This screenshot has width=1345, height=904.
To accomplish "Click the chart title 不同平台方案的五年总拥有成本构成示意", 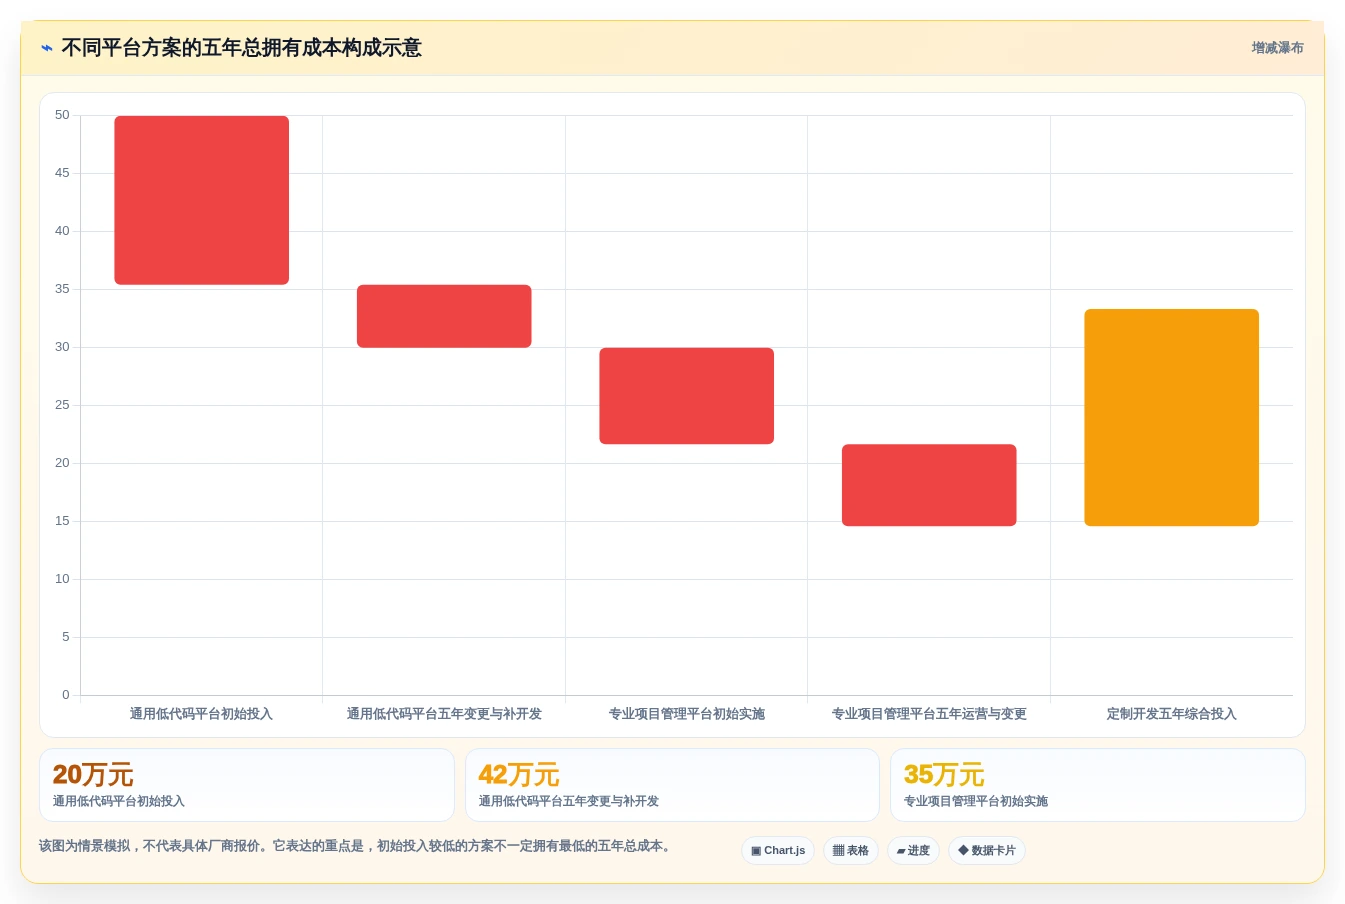I will coord(242,48).
